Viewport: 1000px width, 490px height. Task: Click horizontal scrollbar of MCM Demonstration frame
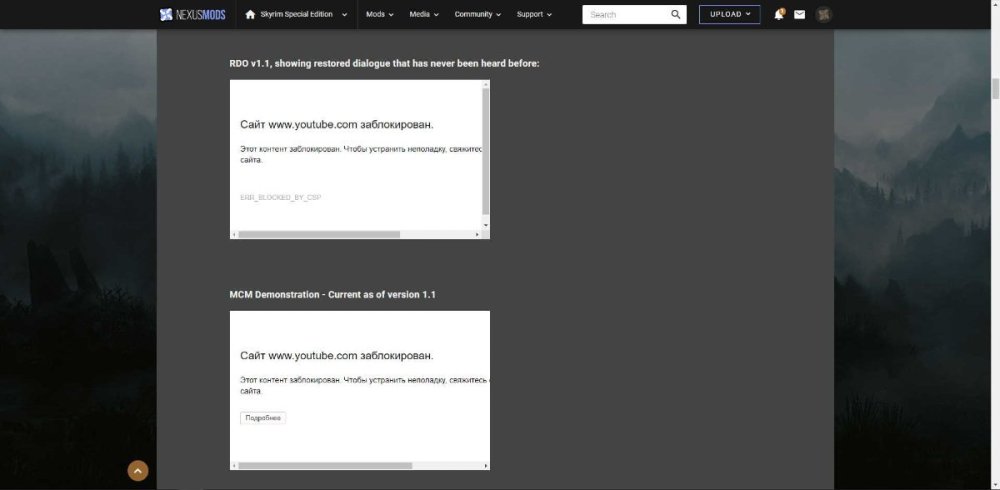pyautogui.click(x=325, y=466)
